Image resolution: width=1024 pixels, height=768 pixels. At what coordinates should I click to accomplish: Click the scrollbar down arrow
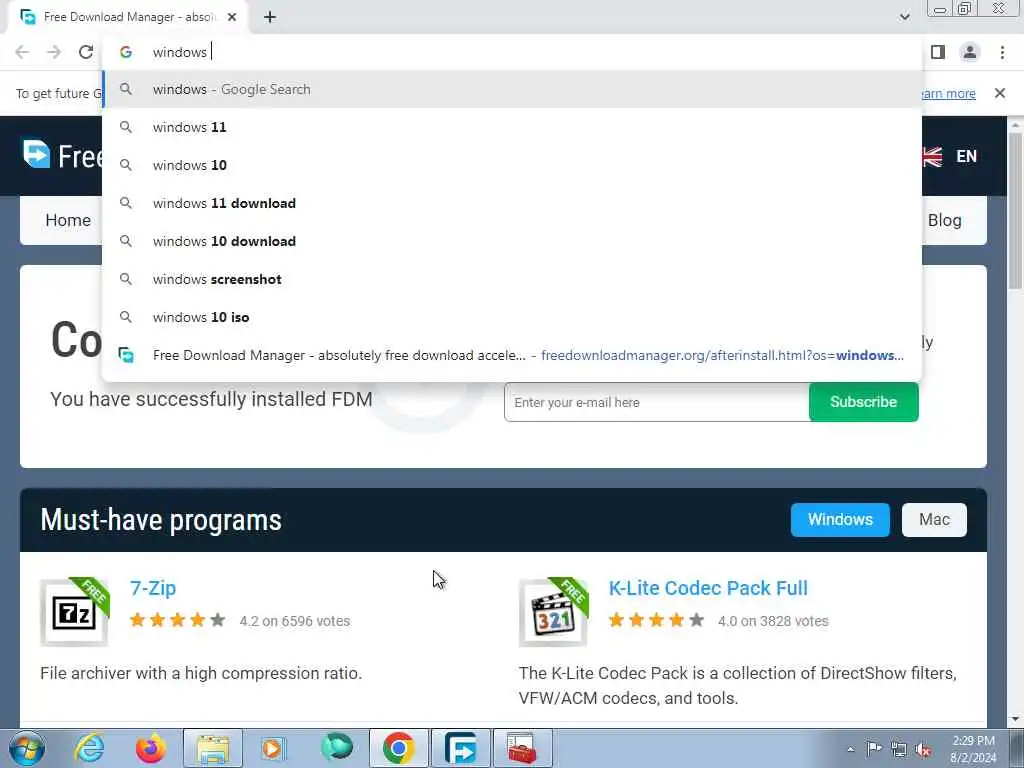tap(1015, 719)
